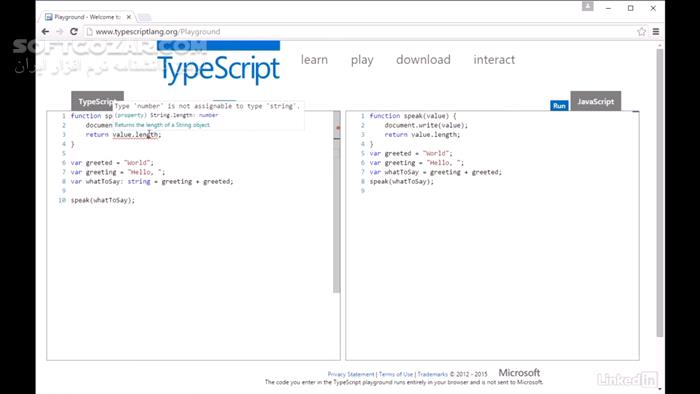Maximize the browser window
Viewport: 700px width, 394px height.
(631, 8)
